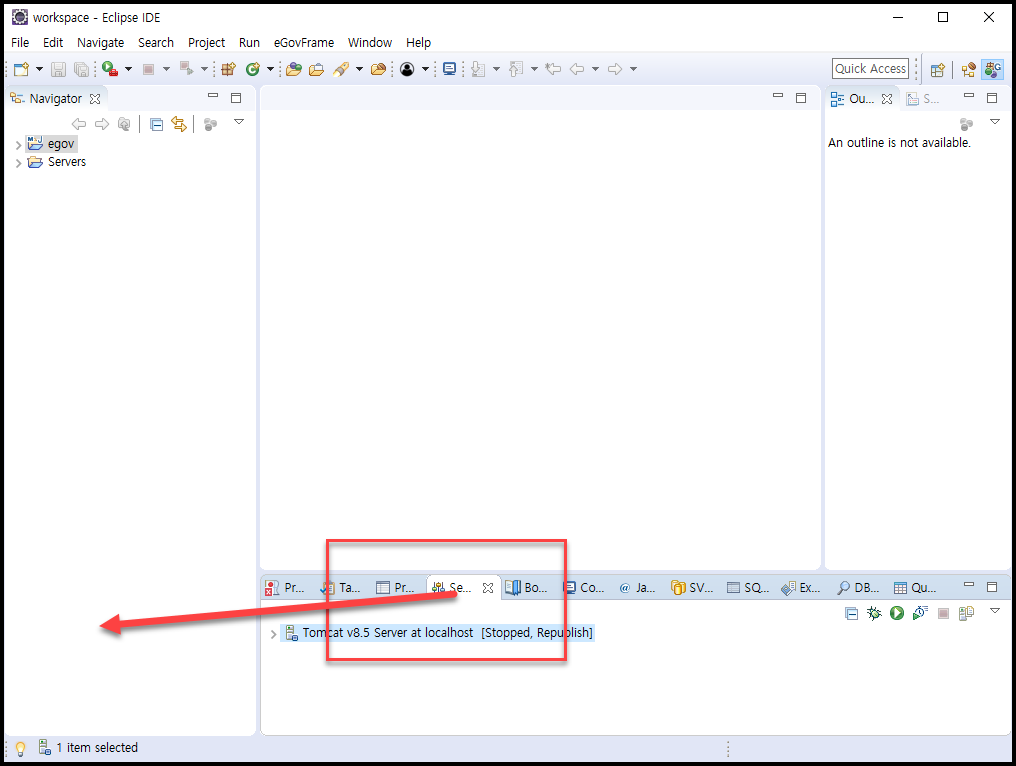Click the Previous Annotation toolbar icon
The height and width of the screenshot is (766, 1016).
tap(516, 69)
